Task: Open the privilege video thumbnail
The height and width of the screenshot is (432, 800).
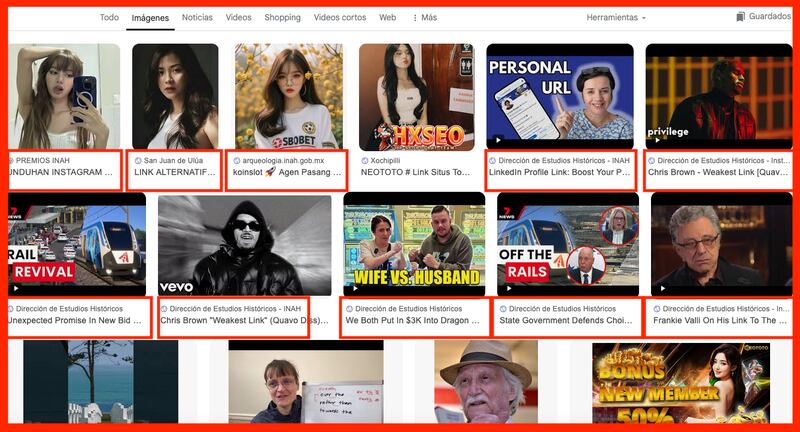Action: click(x=719, y=96)
